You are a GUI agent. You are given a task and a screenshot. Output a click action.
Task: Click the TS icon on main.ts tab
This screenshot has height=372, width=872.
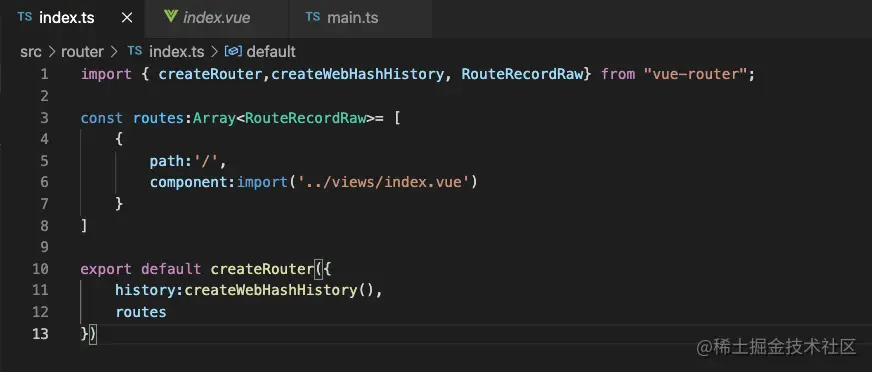[x=313, y=17]
